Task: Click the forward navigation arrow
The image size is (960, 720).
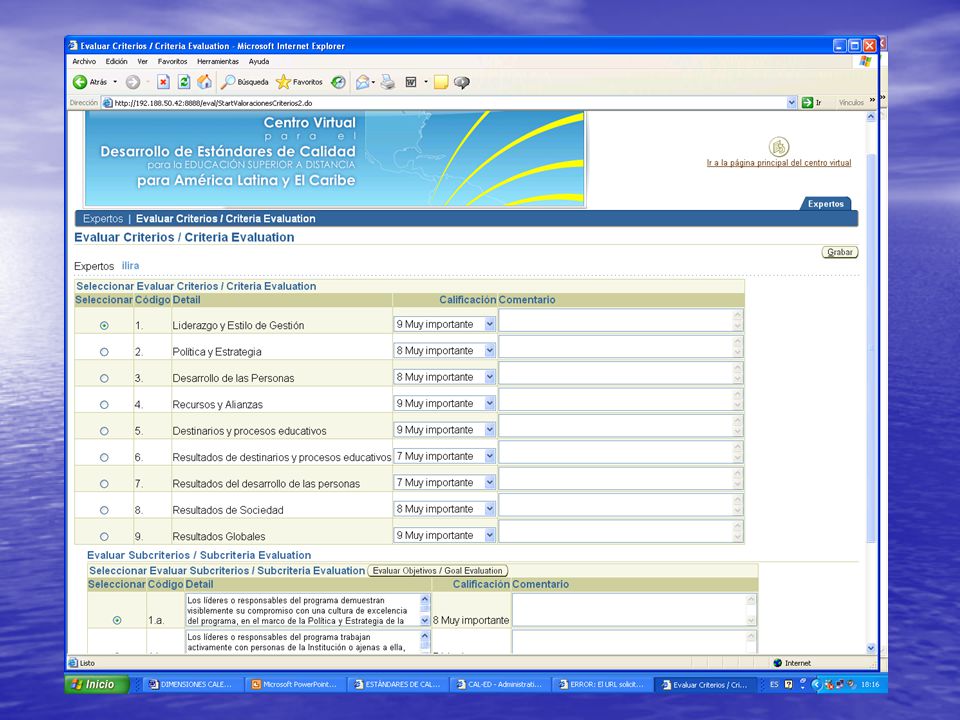Action: (133, 82)
